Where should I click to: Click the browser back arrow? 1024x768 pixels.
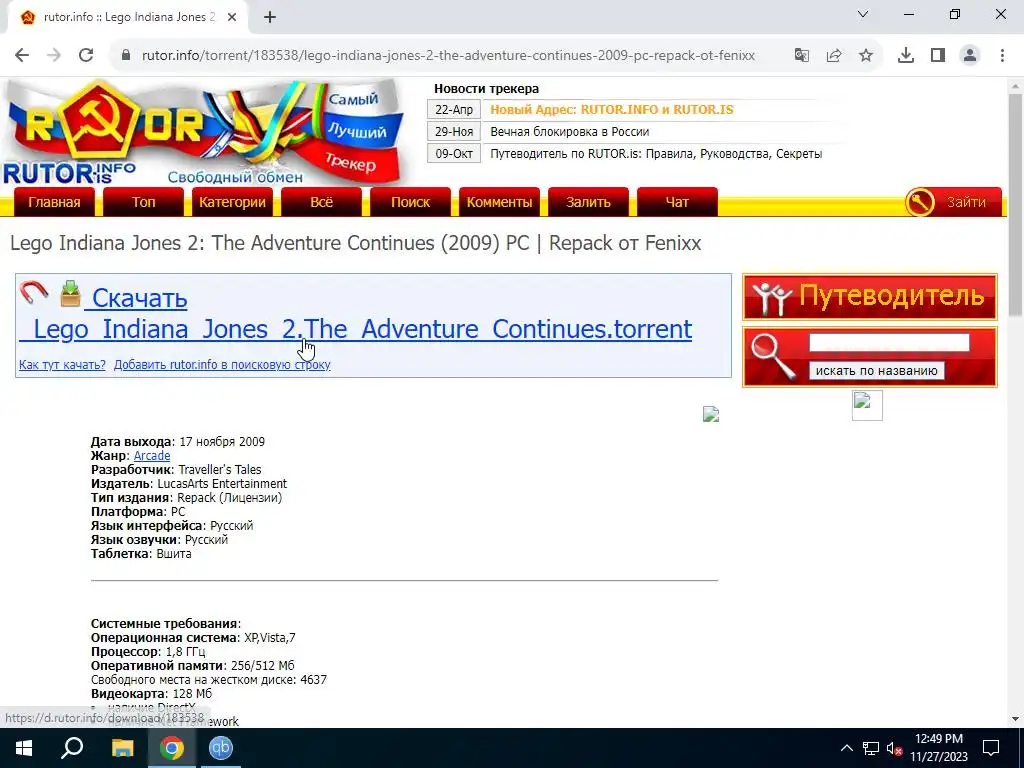click(x=22, y=56)
